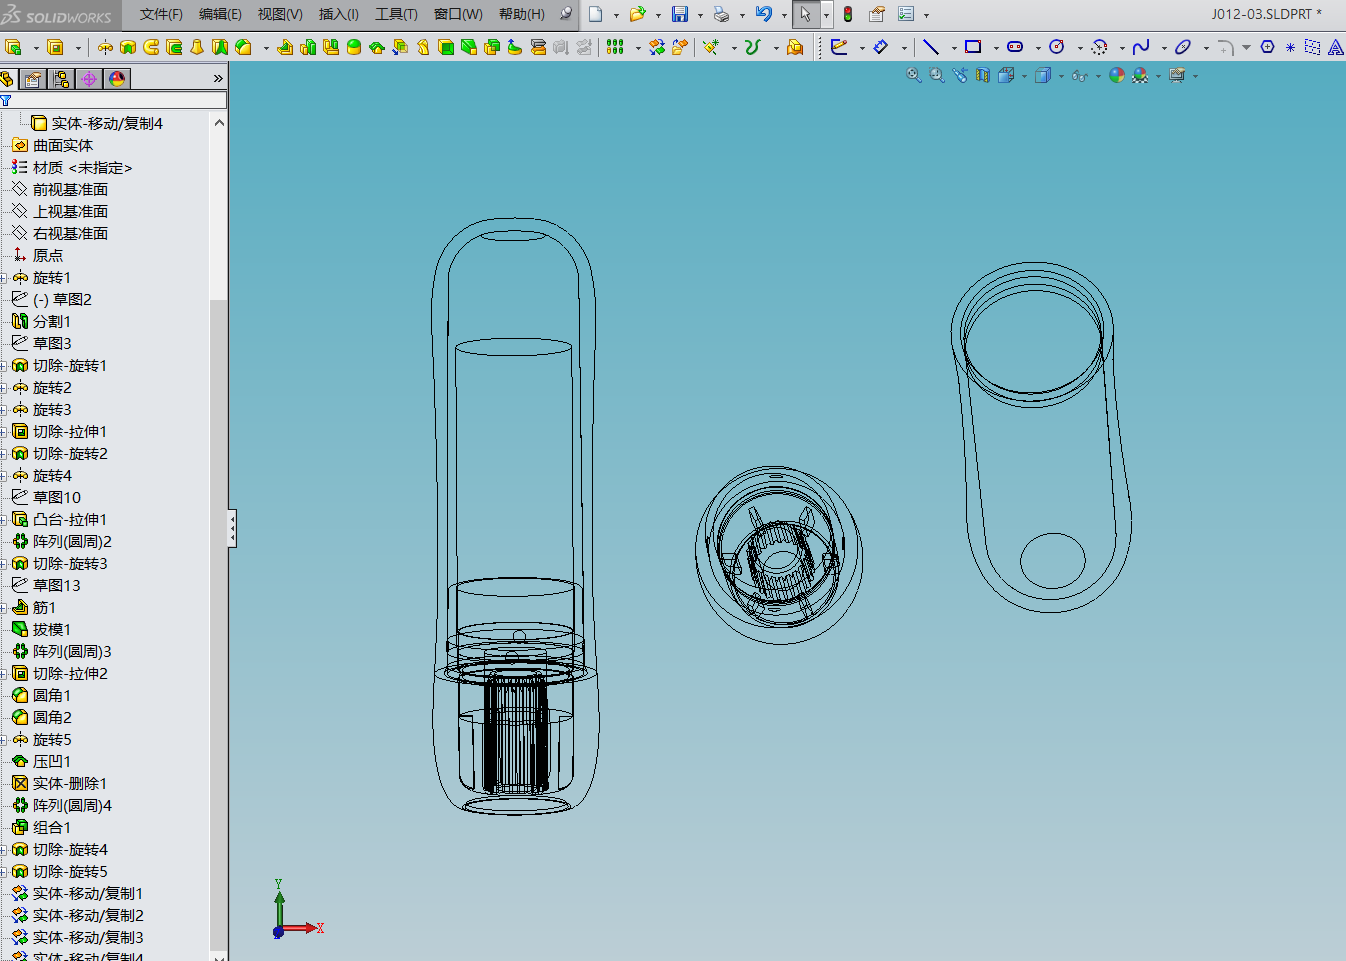Click the New document icon
Screen dimensions: 1346x961
[596, 14]
